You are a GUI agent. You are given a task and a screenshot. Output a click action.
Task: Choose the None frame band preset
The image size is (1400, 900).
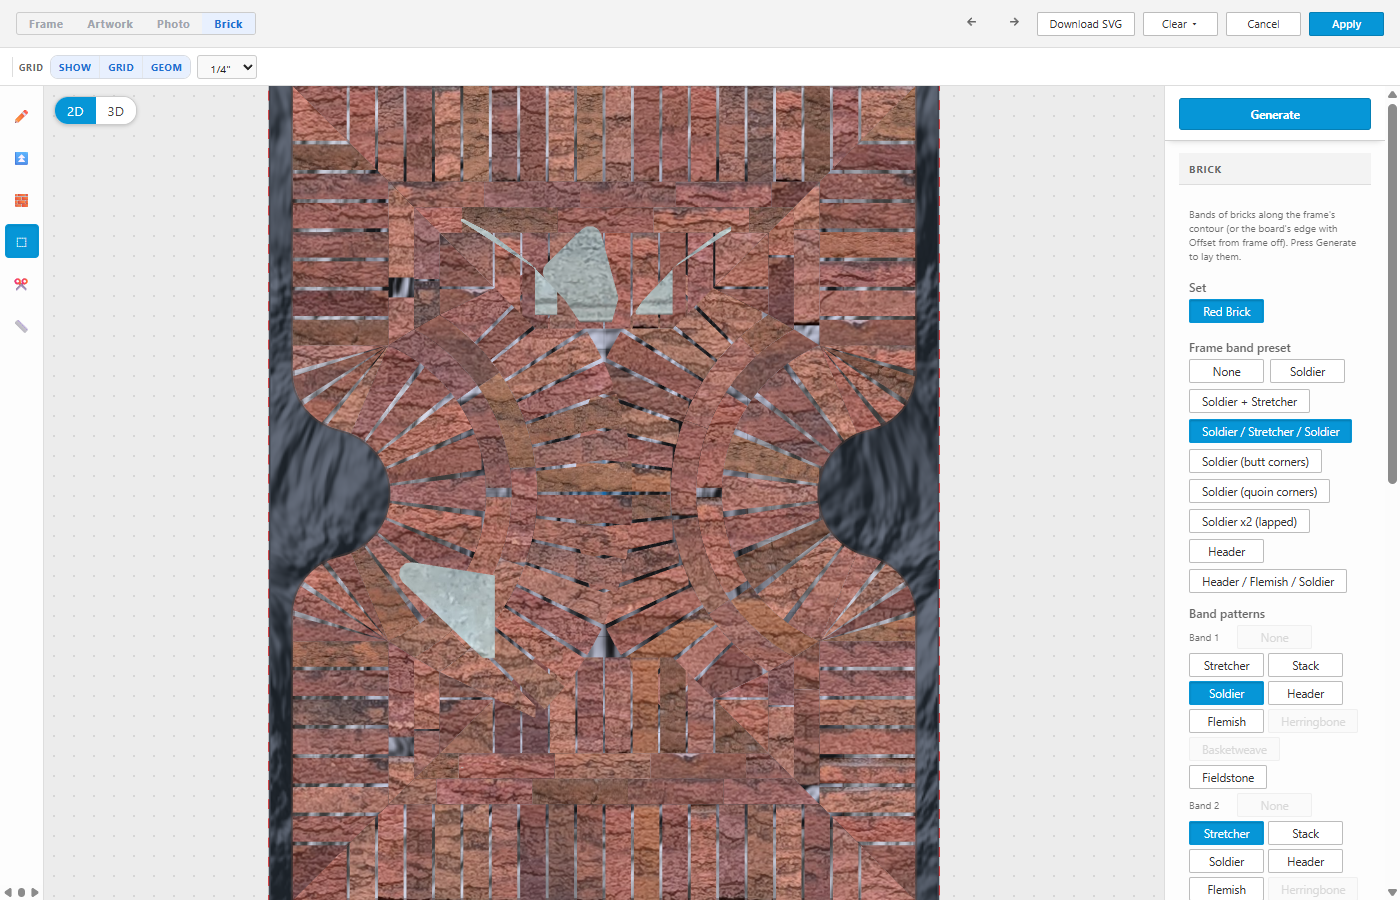[x=1226, y=371]
